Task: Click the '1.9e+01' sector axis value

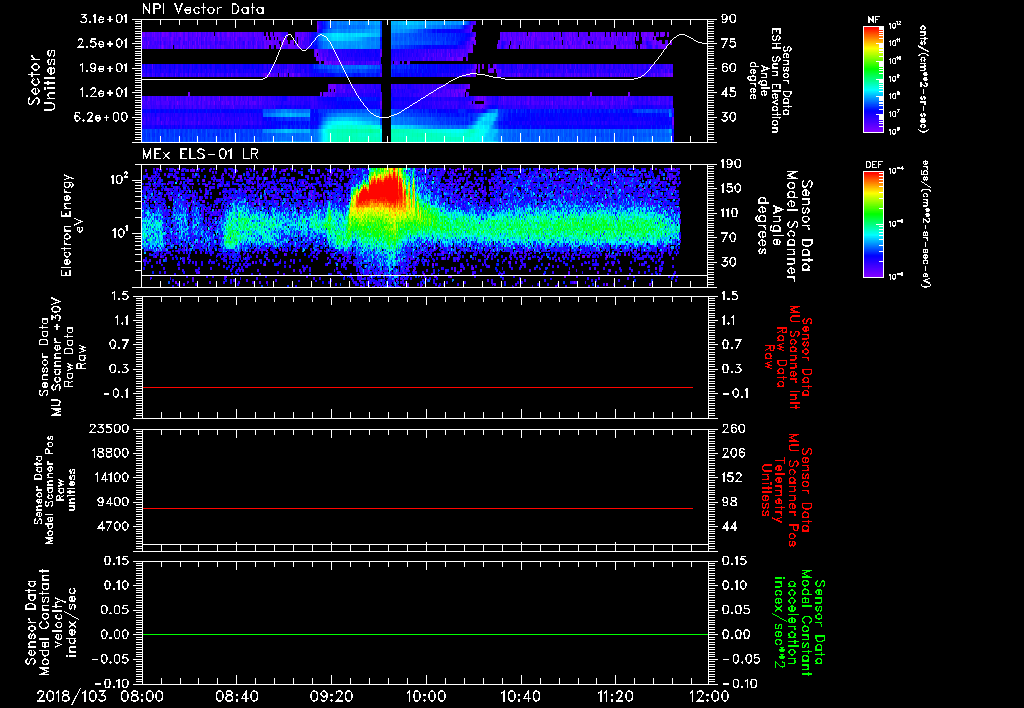Action: pos(103,68)
